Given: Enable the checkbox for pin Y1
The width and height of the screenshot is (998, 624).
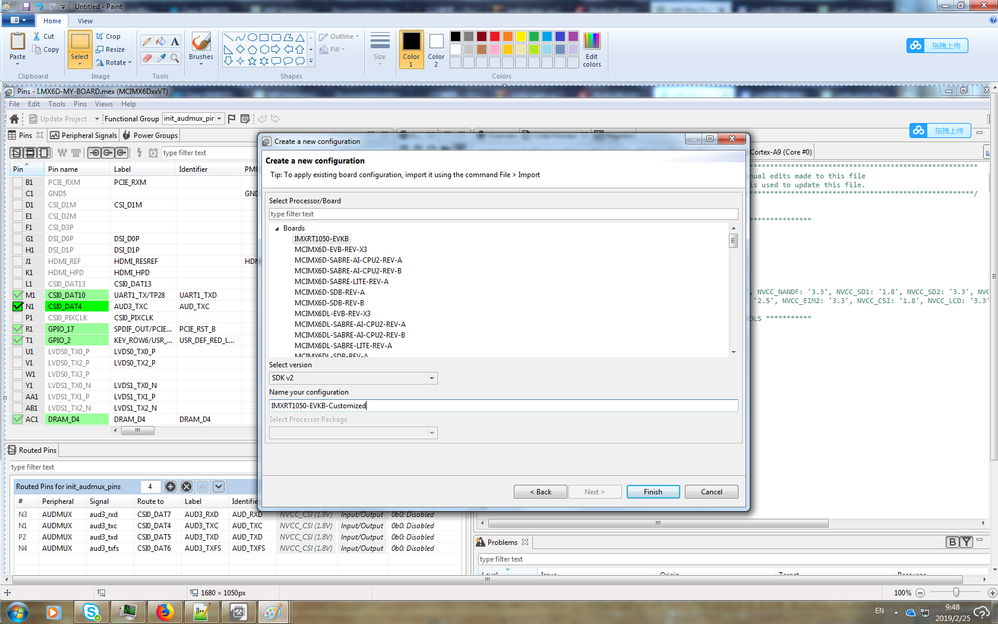Looking at the screenshot, I should pyautogui.click(x=17, y=386).
